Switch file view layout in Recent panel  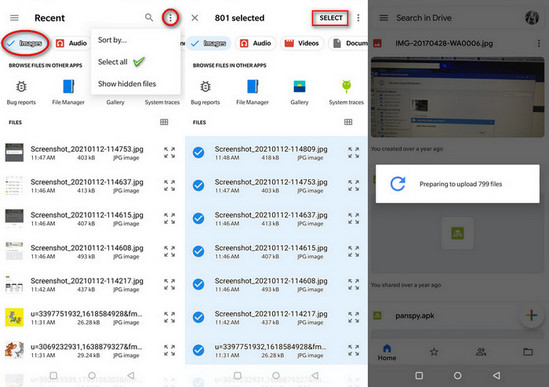(164, 122)
